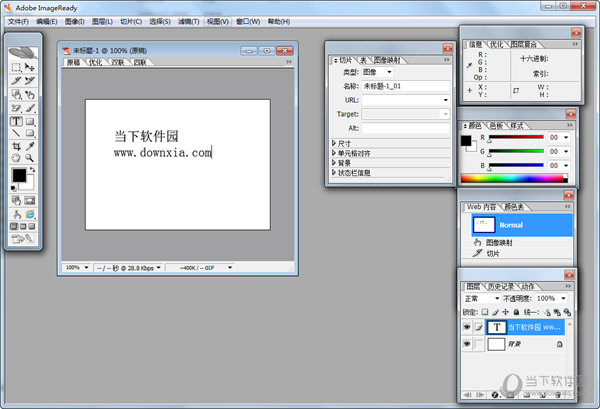Viewport: 600px width, 409px height.
Task: Select the Image Map Select tool
Action: [29, 94]
